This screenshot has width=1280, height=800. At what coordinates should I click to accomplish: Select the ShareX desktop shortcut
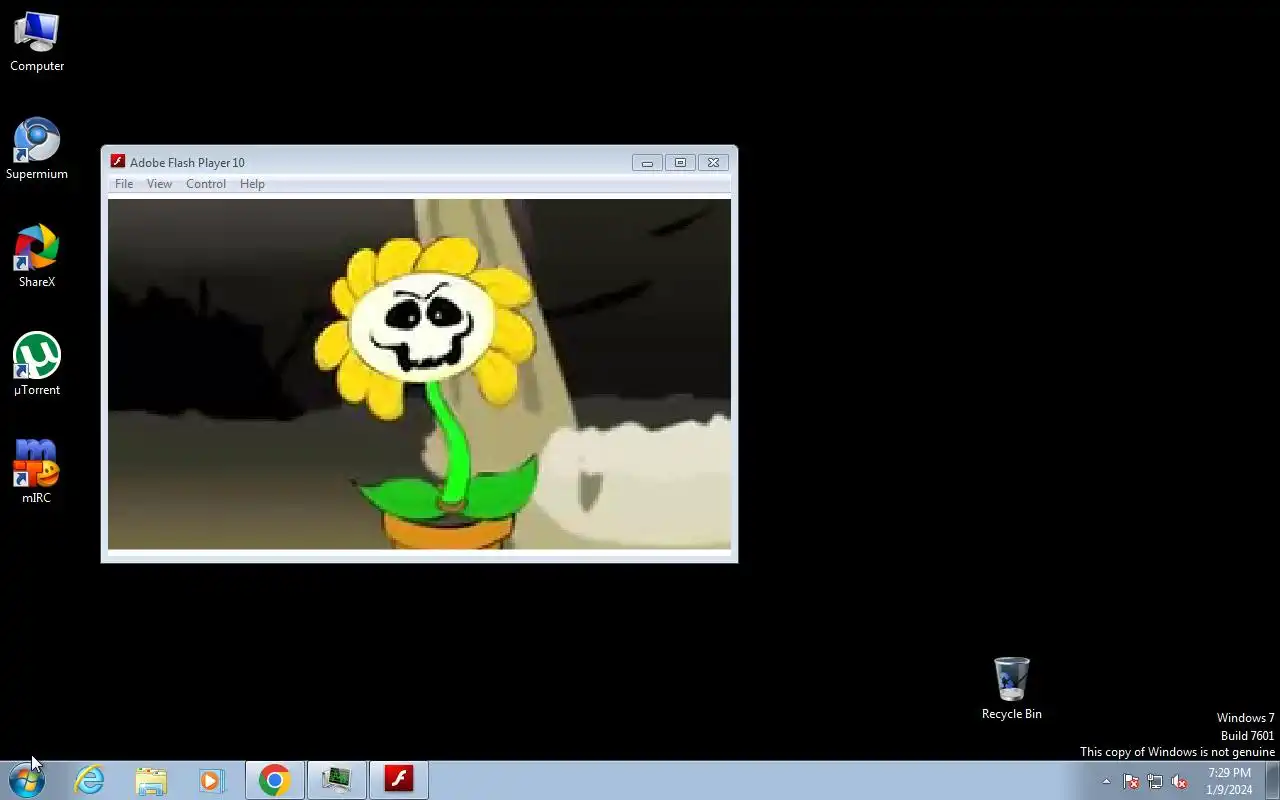click(37, 258)
